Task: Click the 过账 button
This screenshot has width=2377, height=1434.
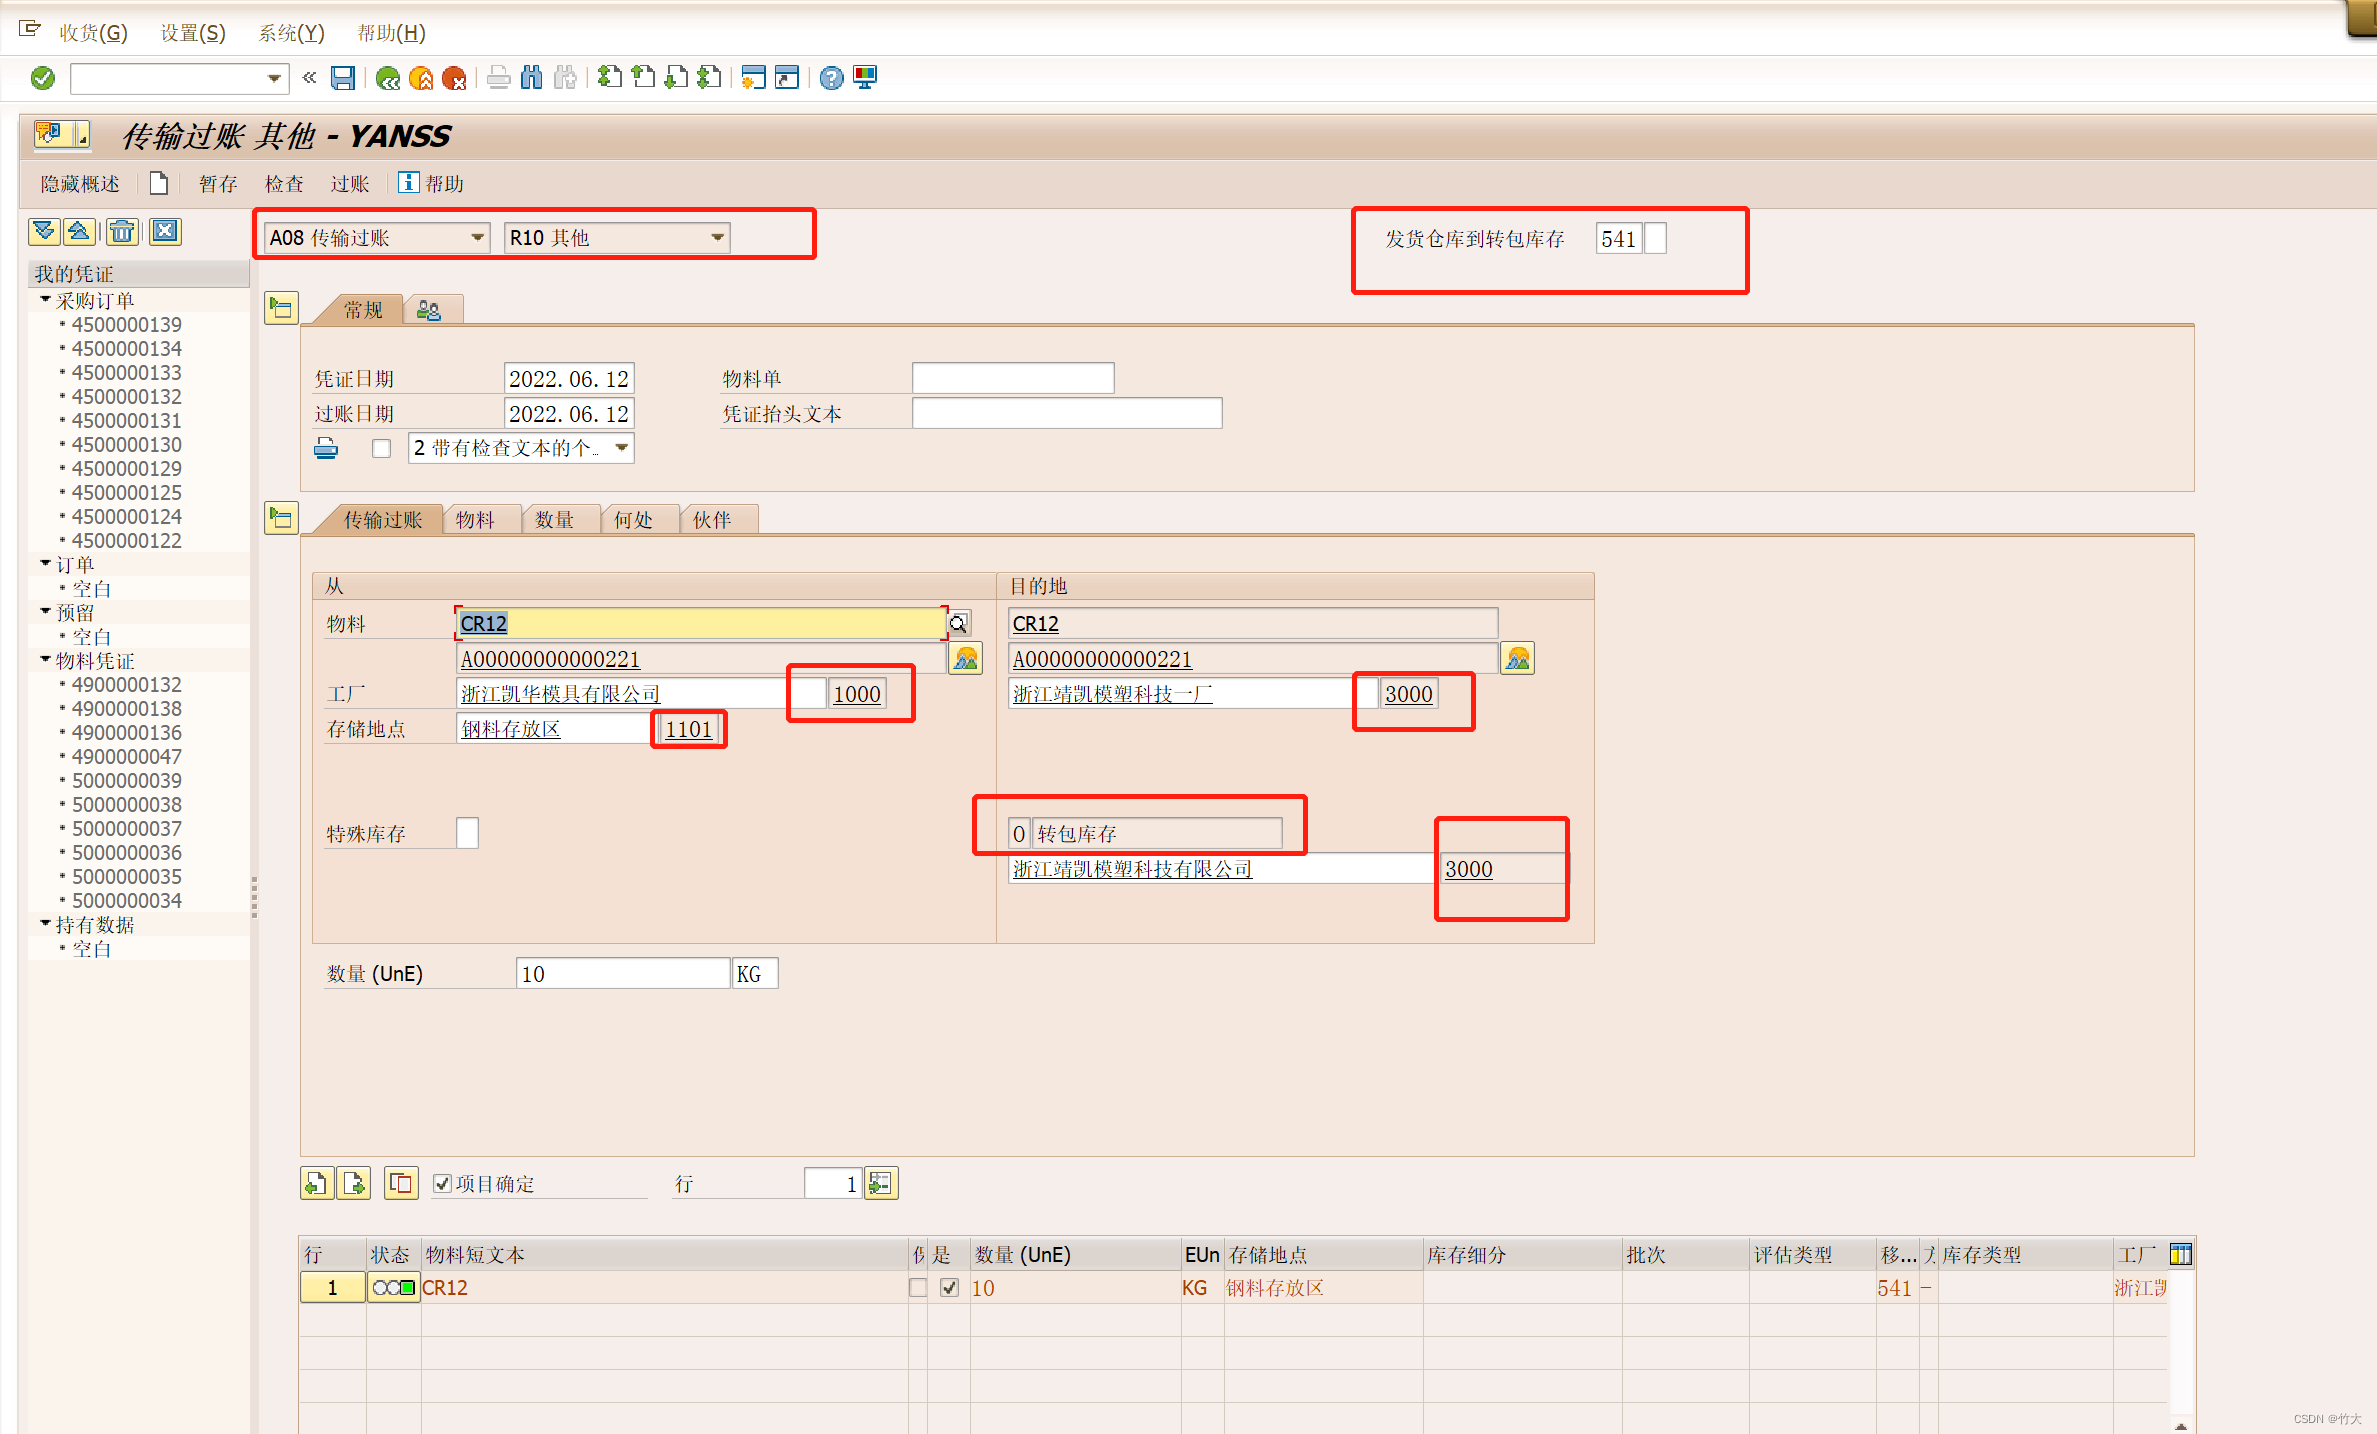Action: tap(350, 184)
